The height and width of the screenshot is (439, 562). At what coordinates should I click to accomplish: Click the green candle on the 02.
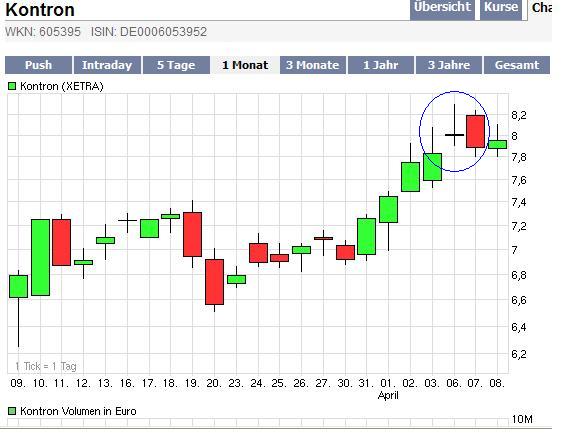pyautogui.click(x=410, y=177)
